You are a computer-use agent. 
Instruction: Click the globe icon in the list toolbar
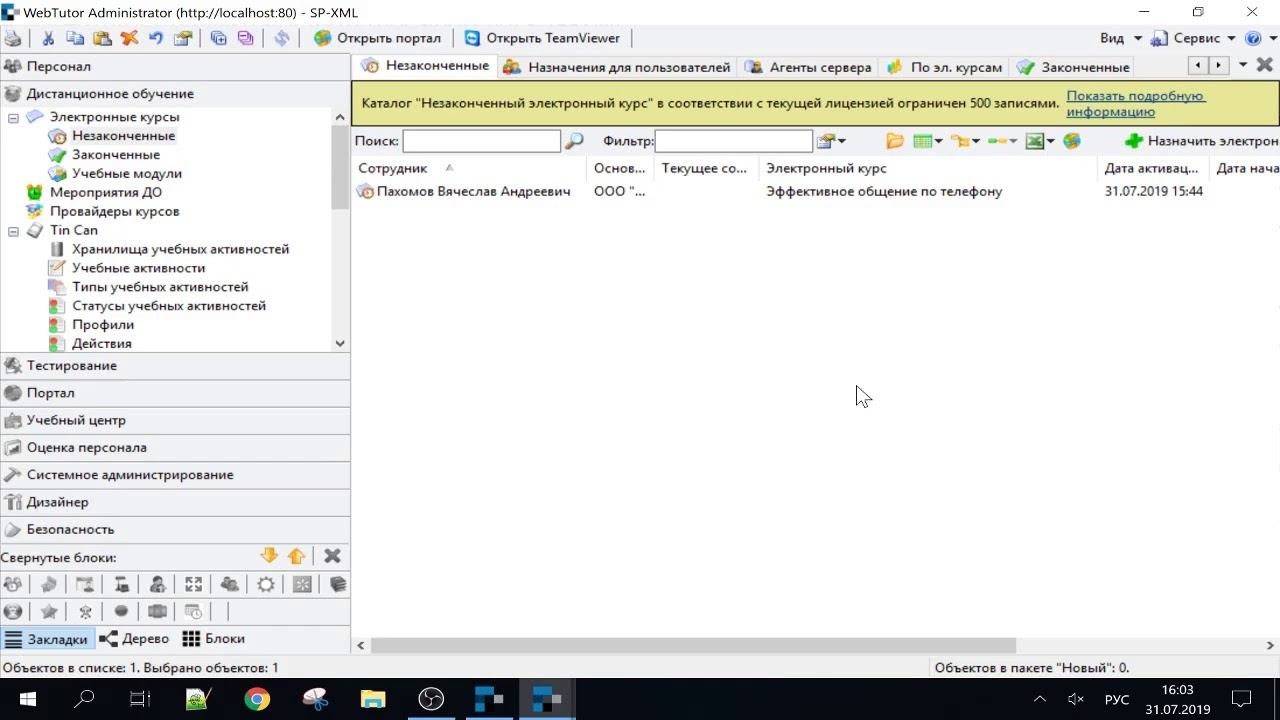point(1072,141)
